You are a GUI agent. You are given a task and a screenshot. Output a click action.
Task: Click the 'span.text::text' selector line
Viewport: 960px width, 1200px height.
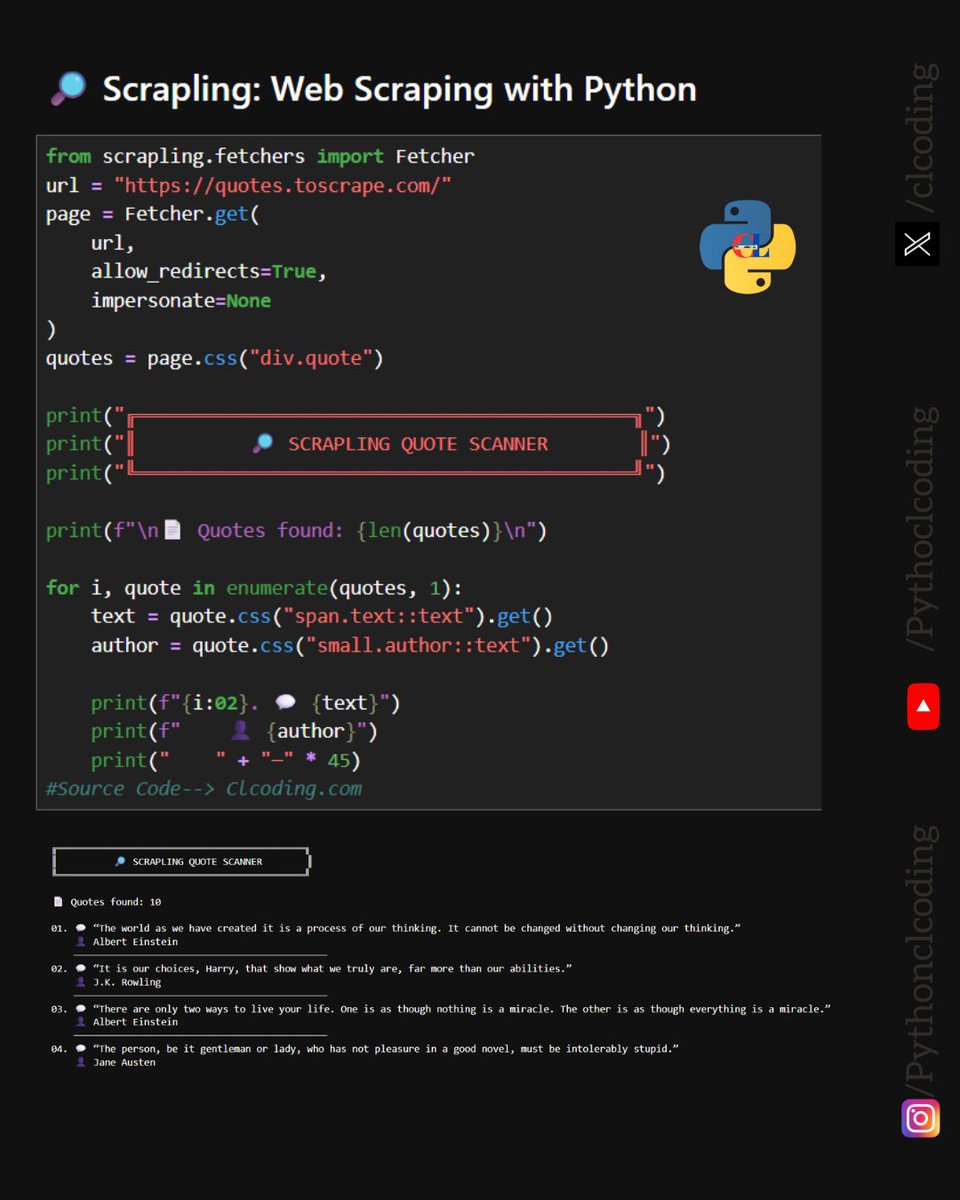click(322, 617)
